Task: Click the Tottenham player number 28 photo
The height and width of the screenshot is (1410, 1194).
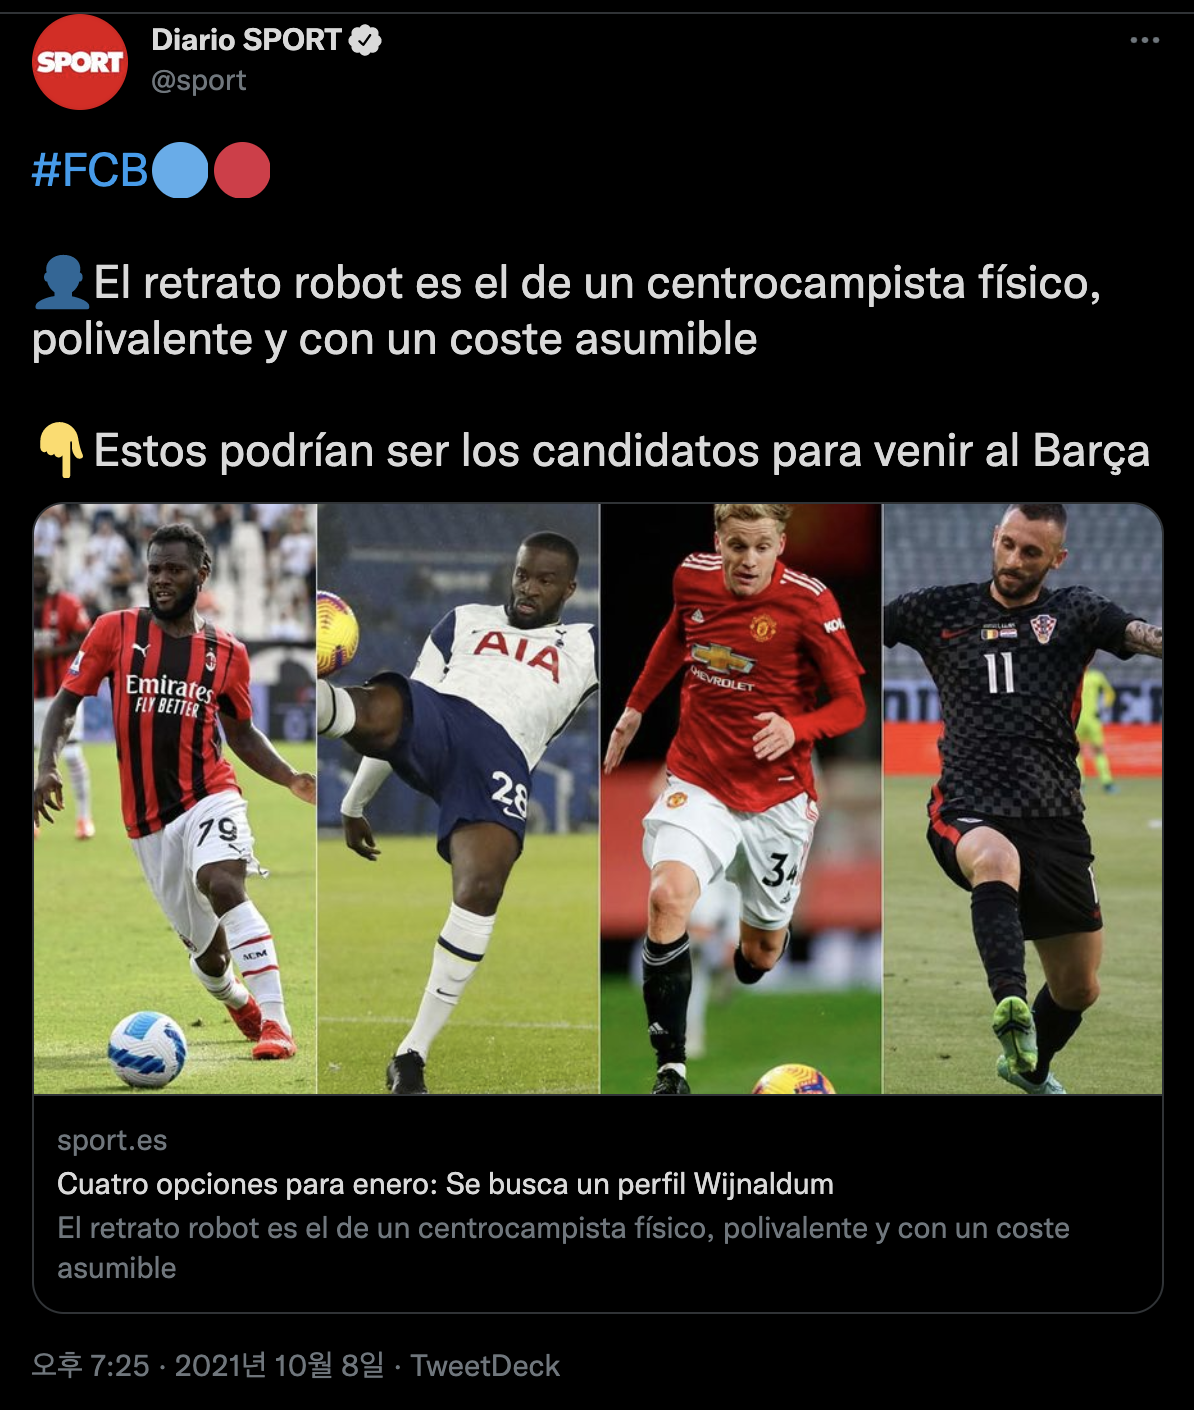Action: click(458, 798)
